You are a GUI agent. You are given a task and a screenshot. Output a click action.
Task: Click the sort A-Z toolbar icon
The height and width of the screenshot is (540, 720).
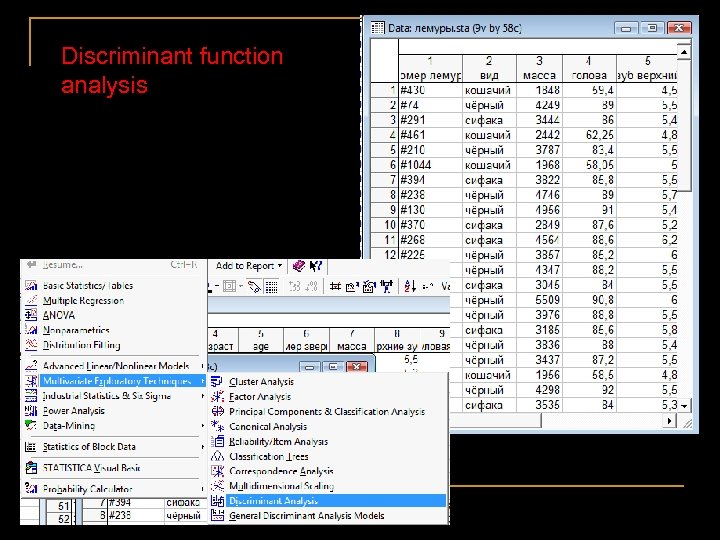pos(410,287)
